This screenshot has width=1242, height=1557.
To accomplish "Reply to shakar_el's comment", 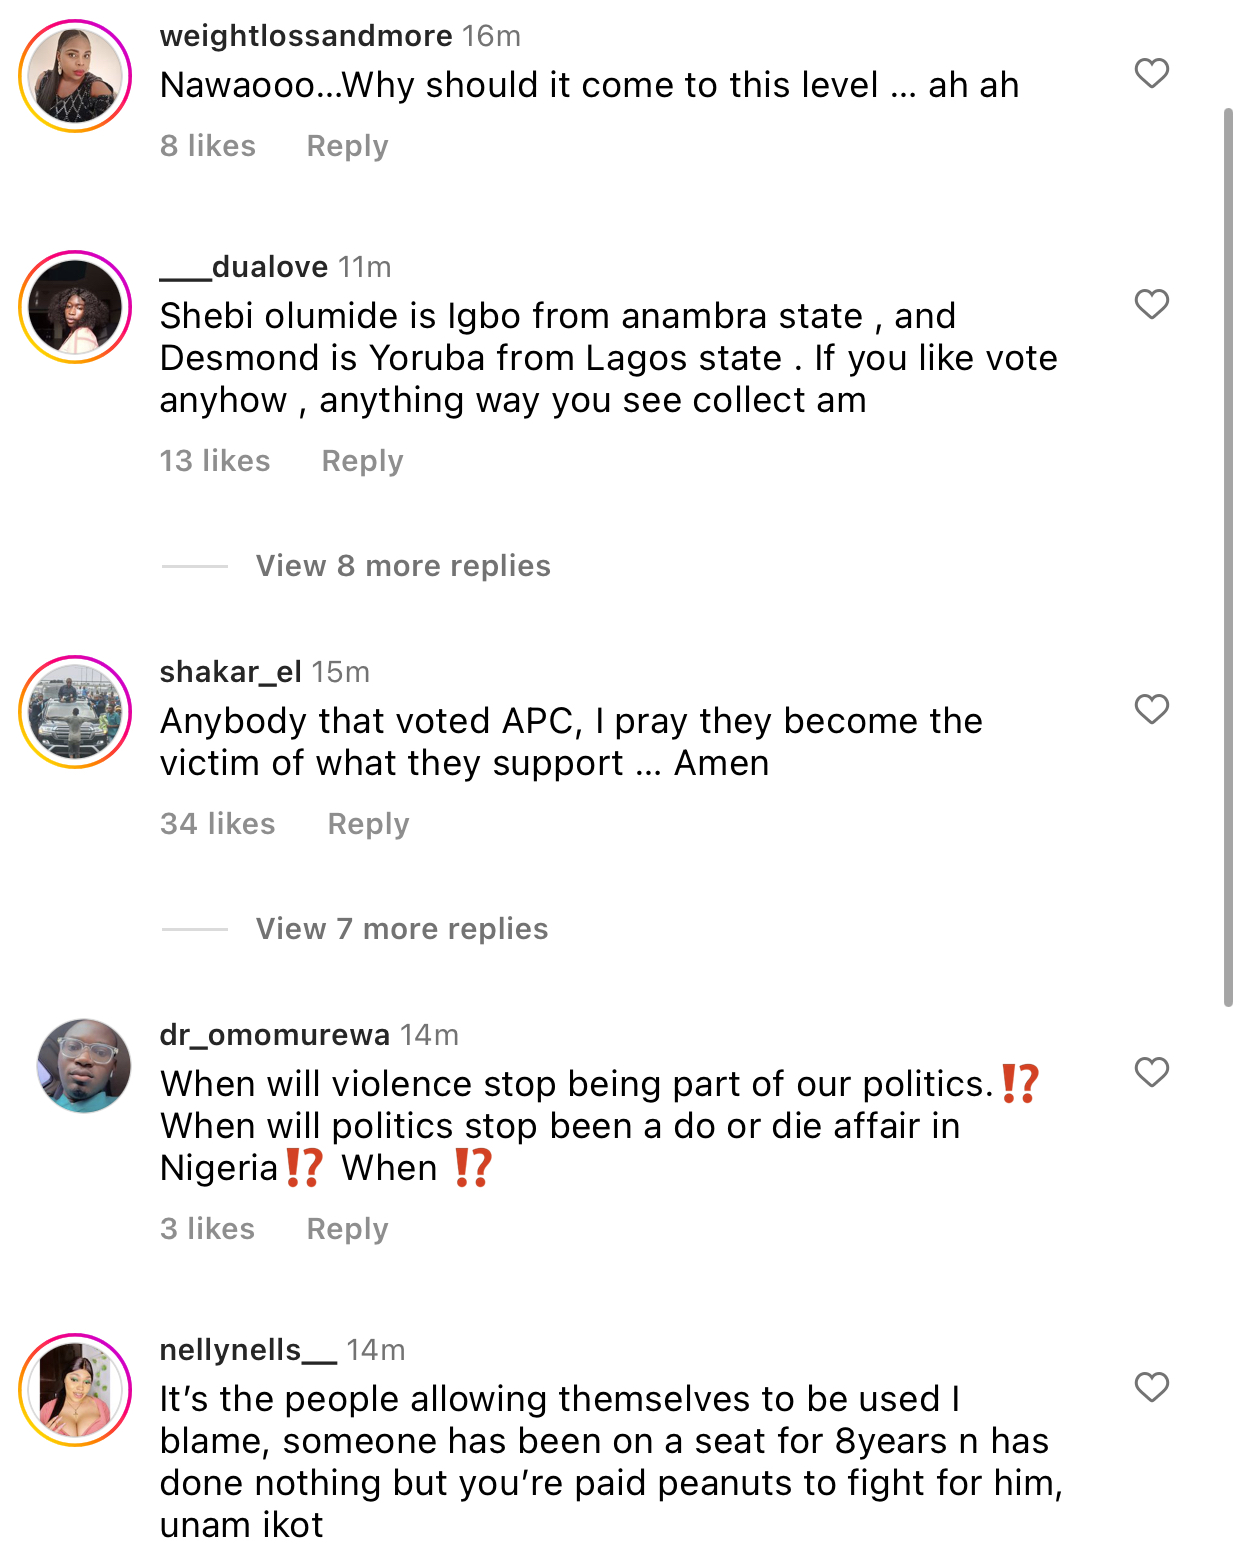I will [x=368, y=824].
